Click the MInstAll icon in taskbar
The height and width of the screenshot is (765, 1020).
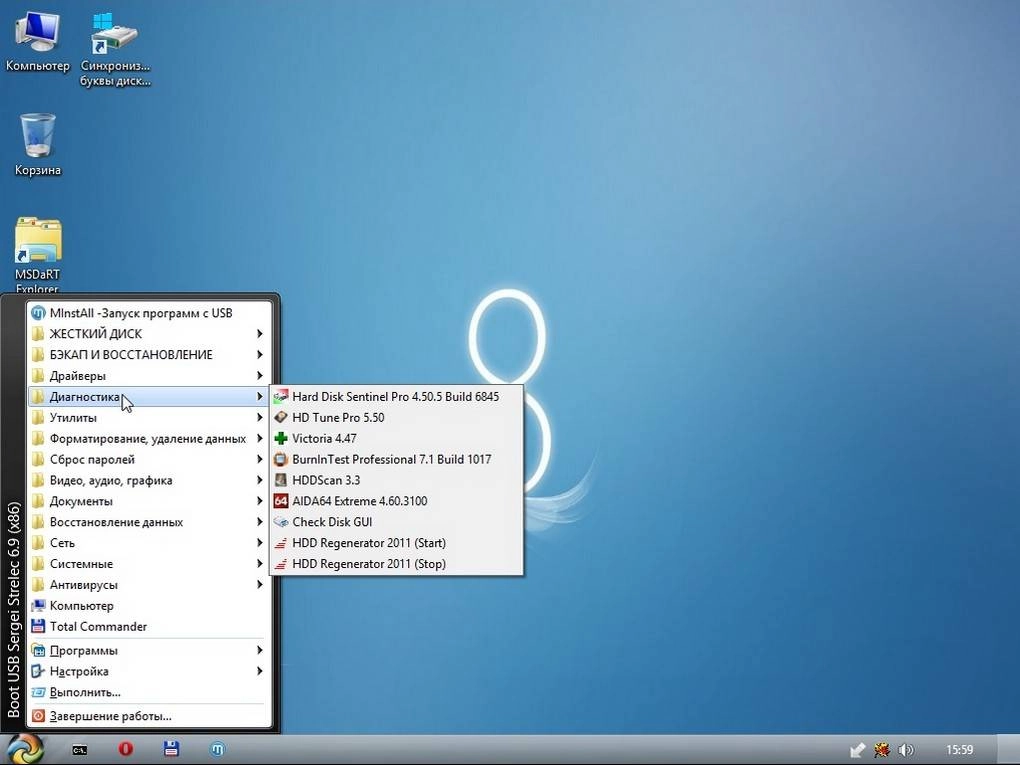(x=217, y=749)
